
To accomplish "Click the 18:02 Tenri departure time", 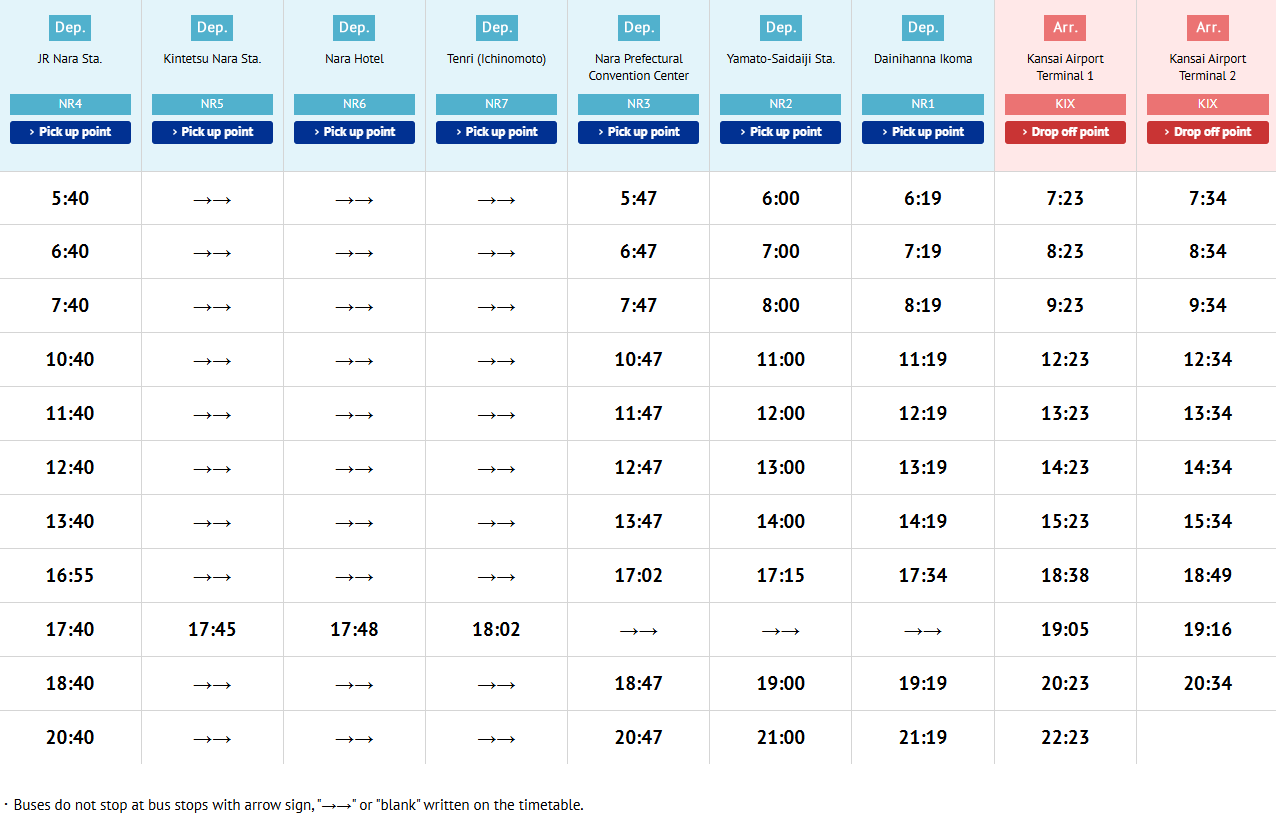I will click(496, 630).
